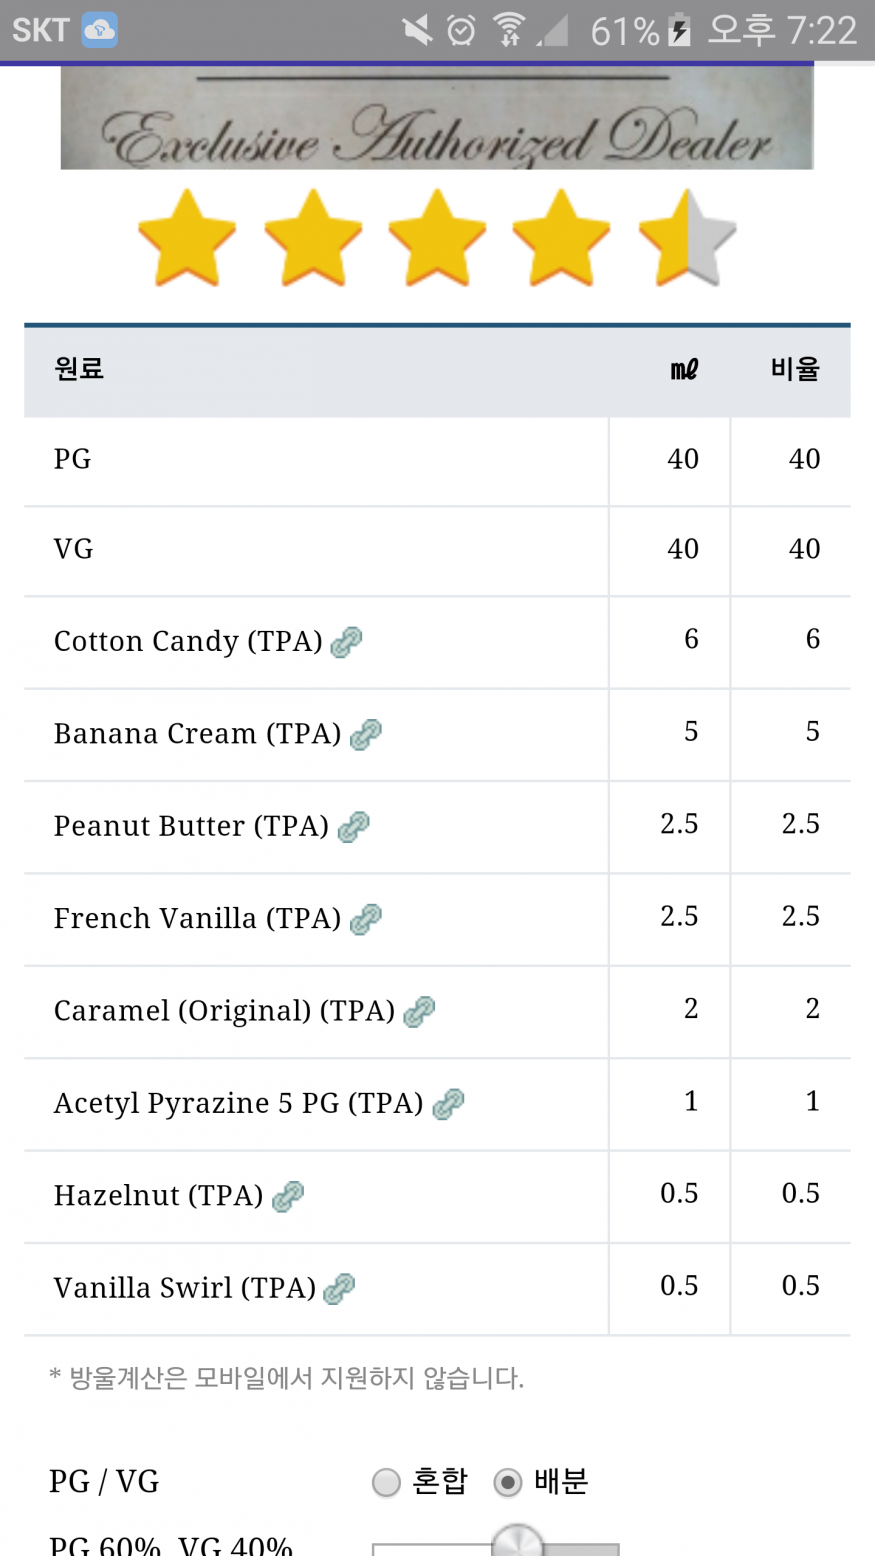Open the Hazelnut (TPA) link icon
Viewport: 875px width, 1556px height.
[287, 1195]
